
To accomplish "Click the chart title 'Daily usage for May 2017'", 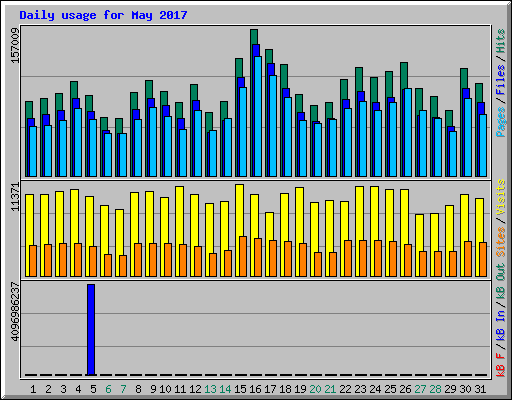I will coord(103,15).
